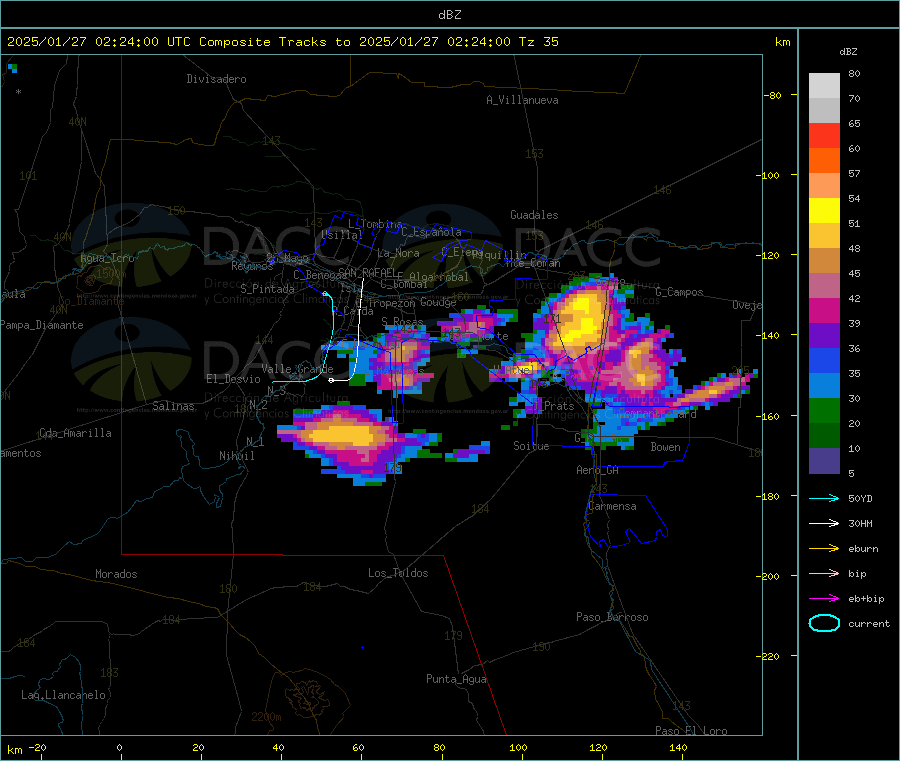Click the yellow storm core southwest of Soitue
The height and width of the screenshot is (761, 900).
344,434
